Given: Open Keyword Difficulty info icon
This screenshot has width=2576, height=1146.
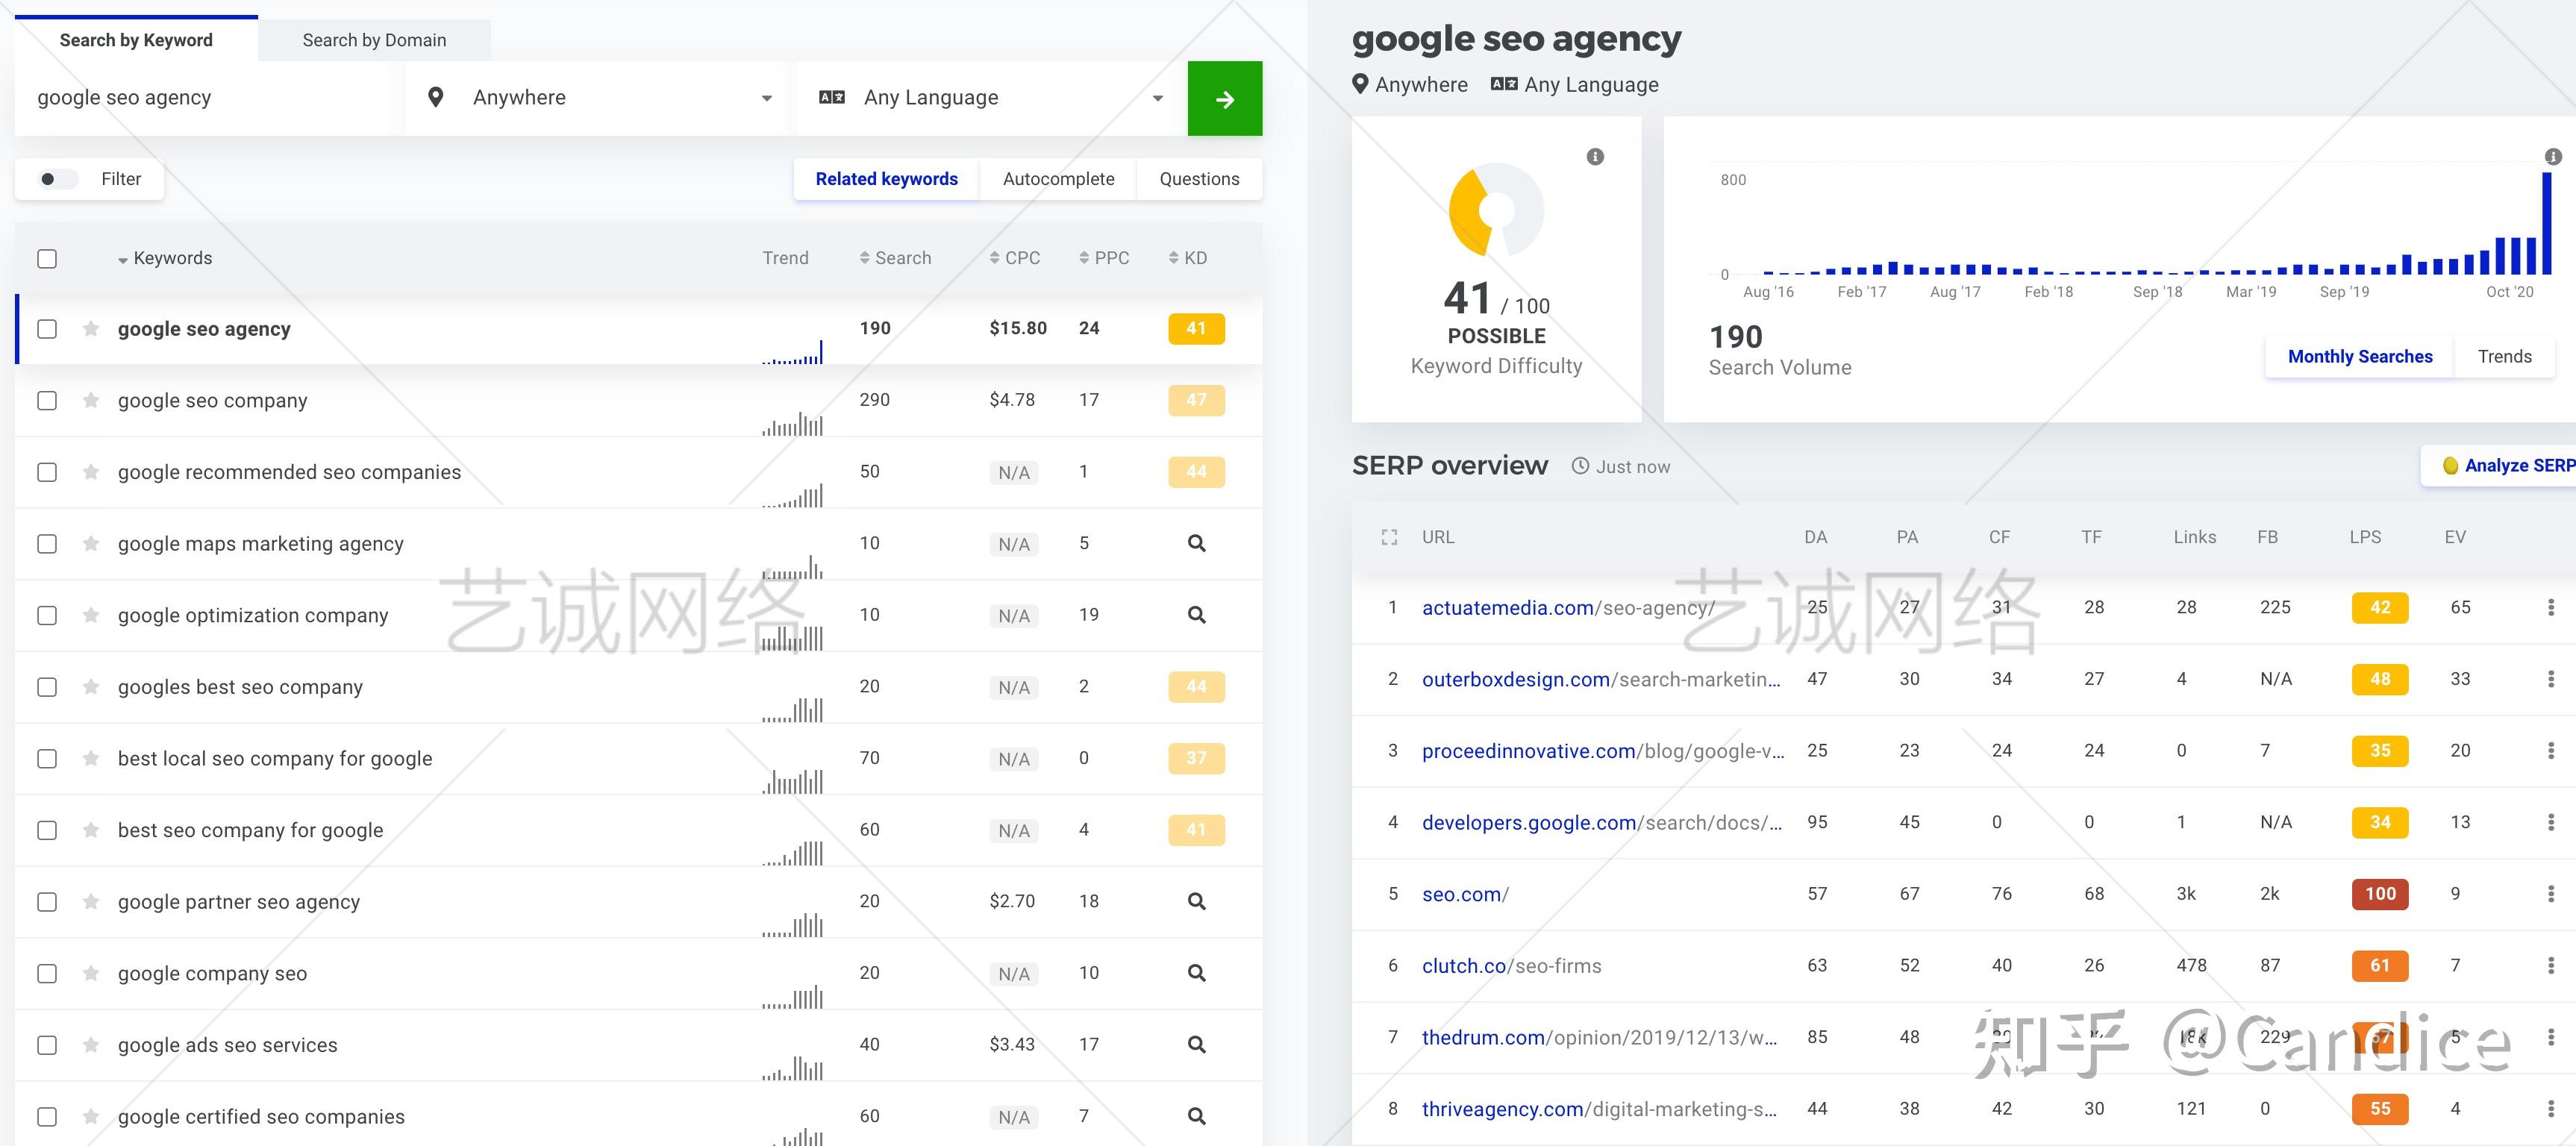Looking at the screenshot, I should point(1595,157).
